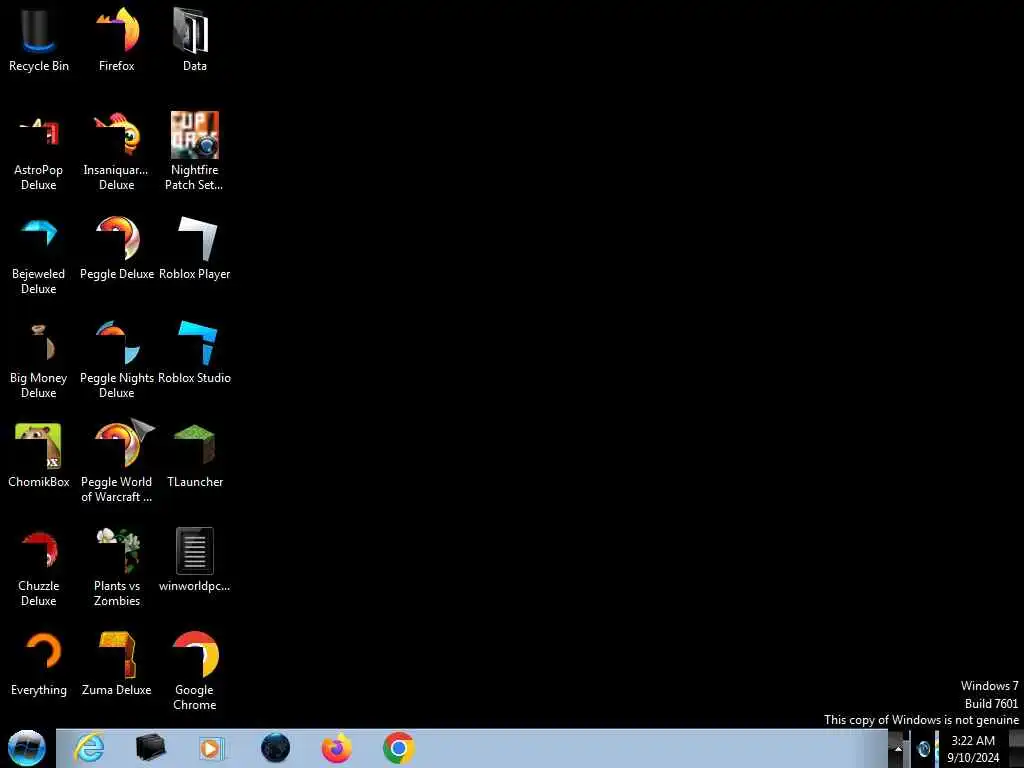This screenshot has height=768, width=1024.
Task: Select the winworldpc text file icon
Action: (195, 560)
